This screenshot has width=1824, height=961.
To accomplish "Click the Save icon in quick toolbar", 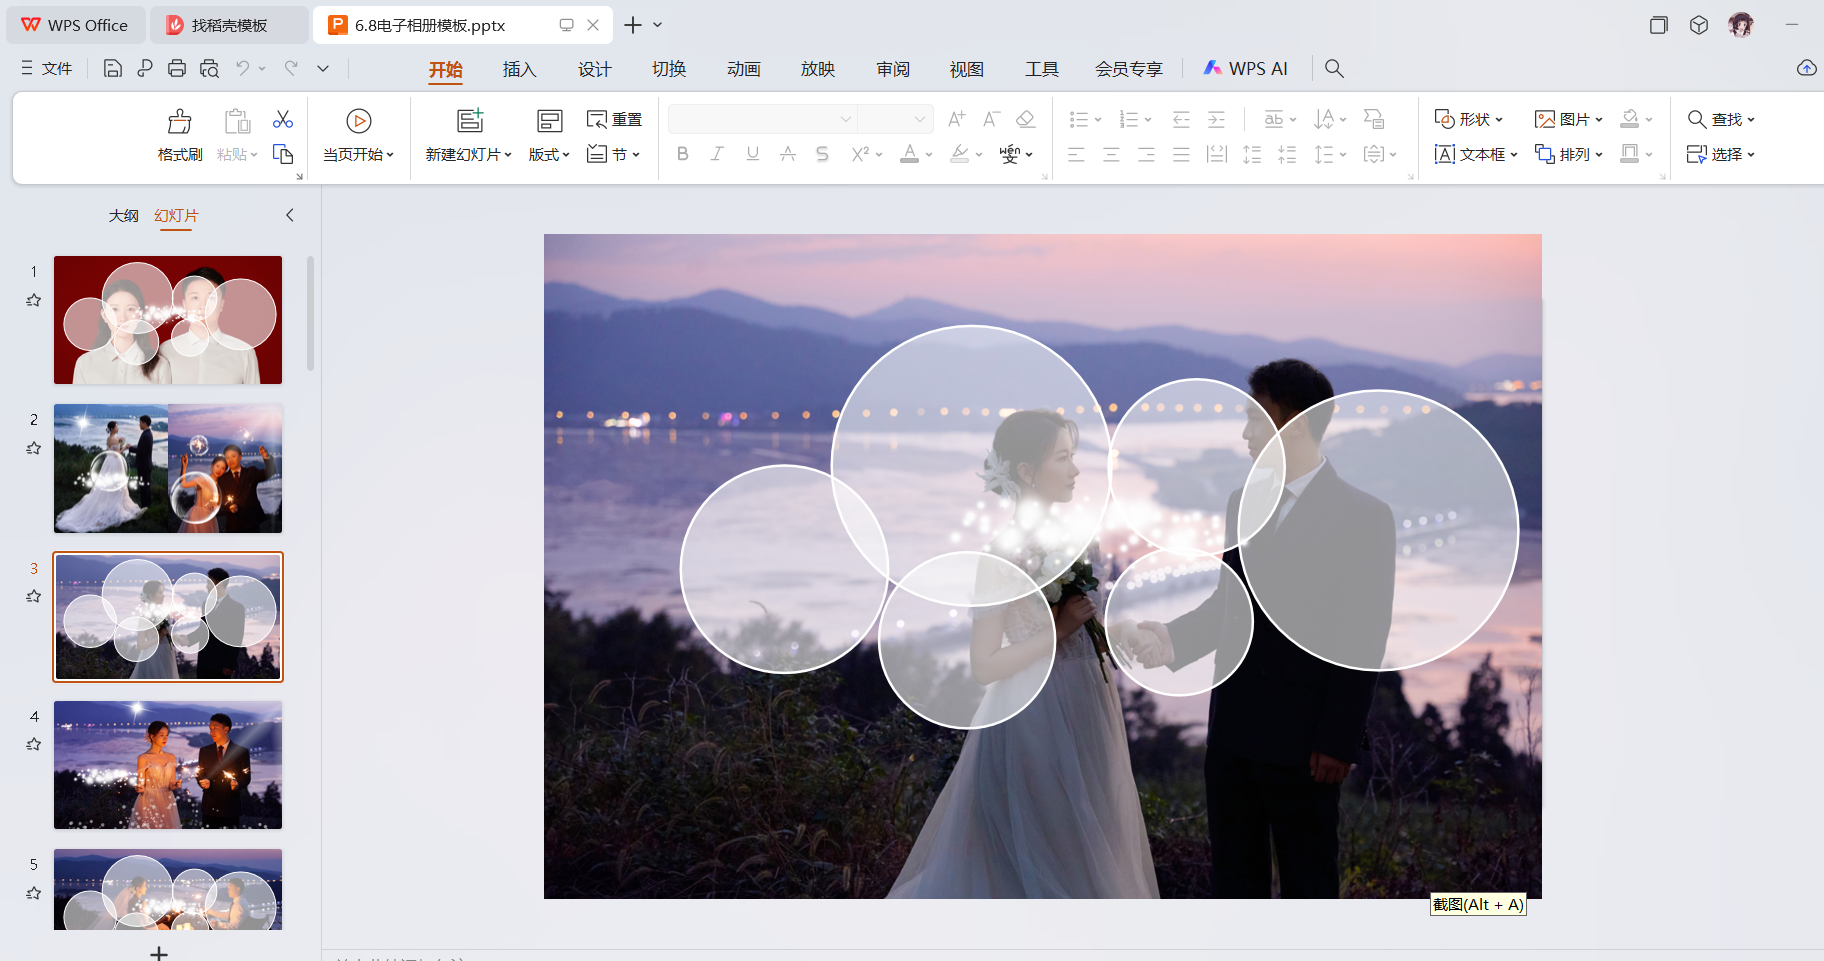I will pyautogui.click(x=113, y=68).
